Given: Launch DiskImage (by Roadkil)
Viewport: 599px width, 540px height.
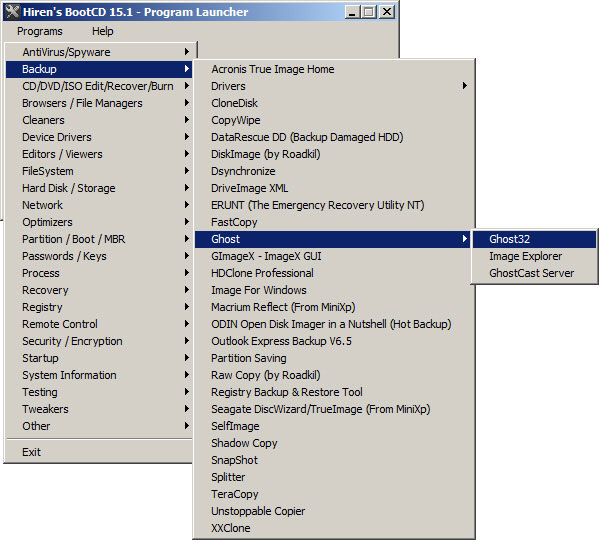Looking at the screenshot, I should point(333,154).
